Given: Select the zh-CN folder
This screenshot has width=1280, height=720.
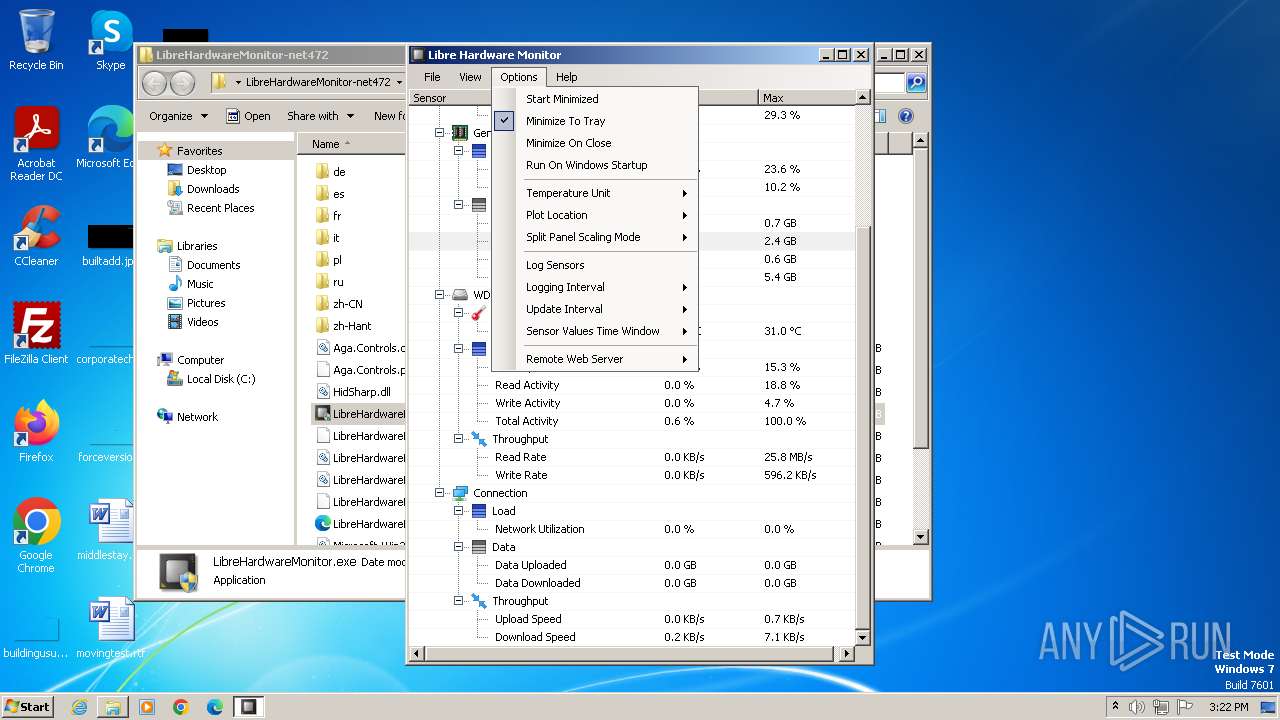Looking at the screenshot, I should click(347, 303).
